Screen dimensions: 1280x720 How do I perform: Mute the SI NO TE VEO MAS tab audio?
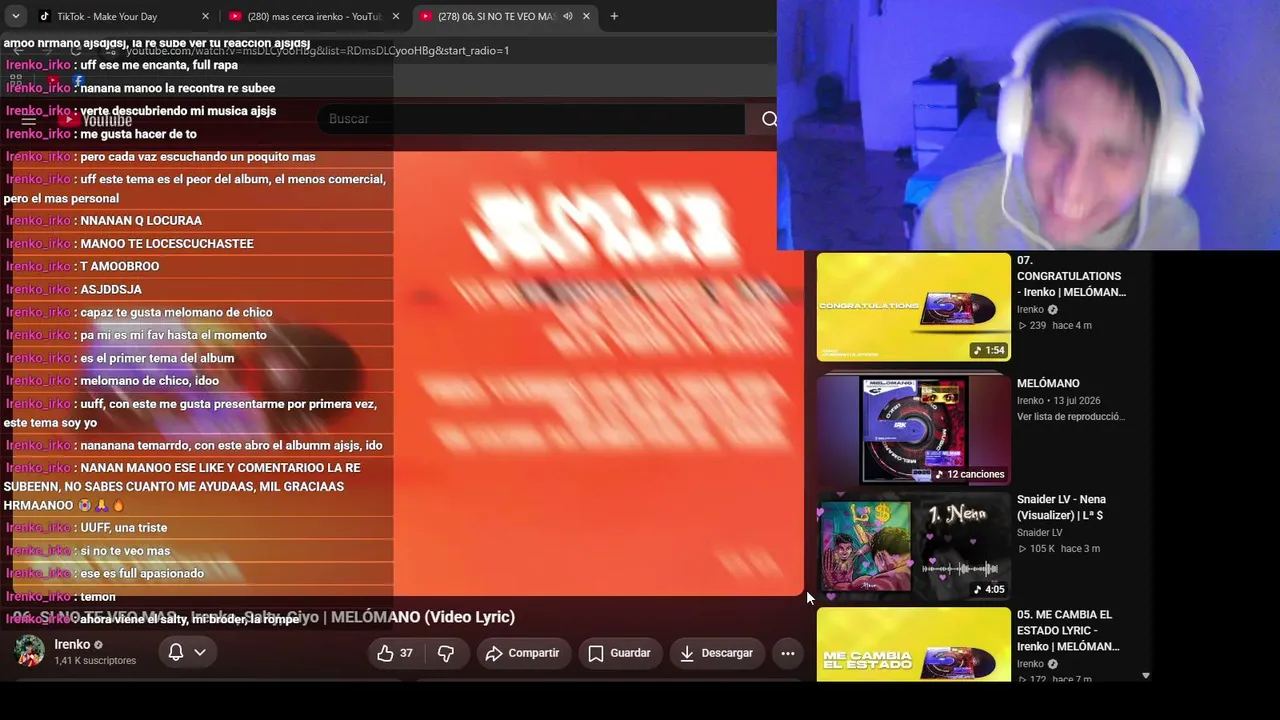click(568, 16)
